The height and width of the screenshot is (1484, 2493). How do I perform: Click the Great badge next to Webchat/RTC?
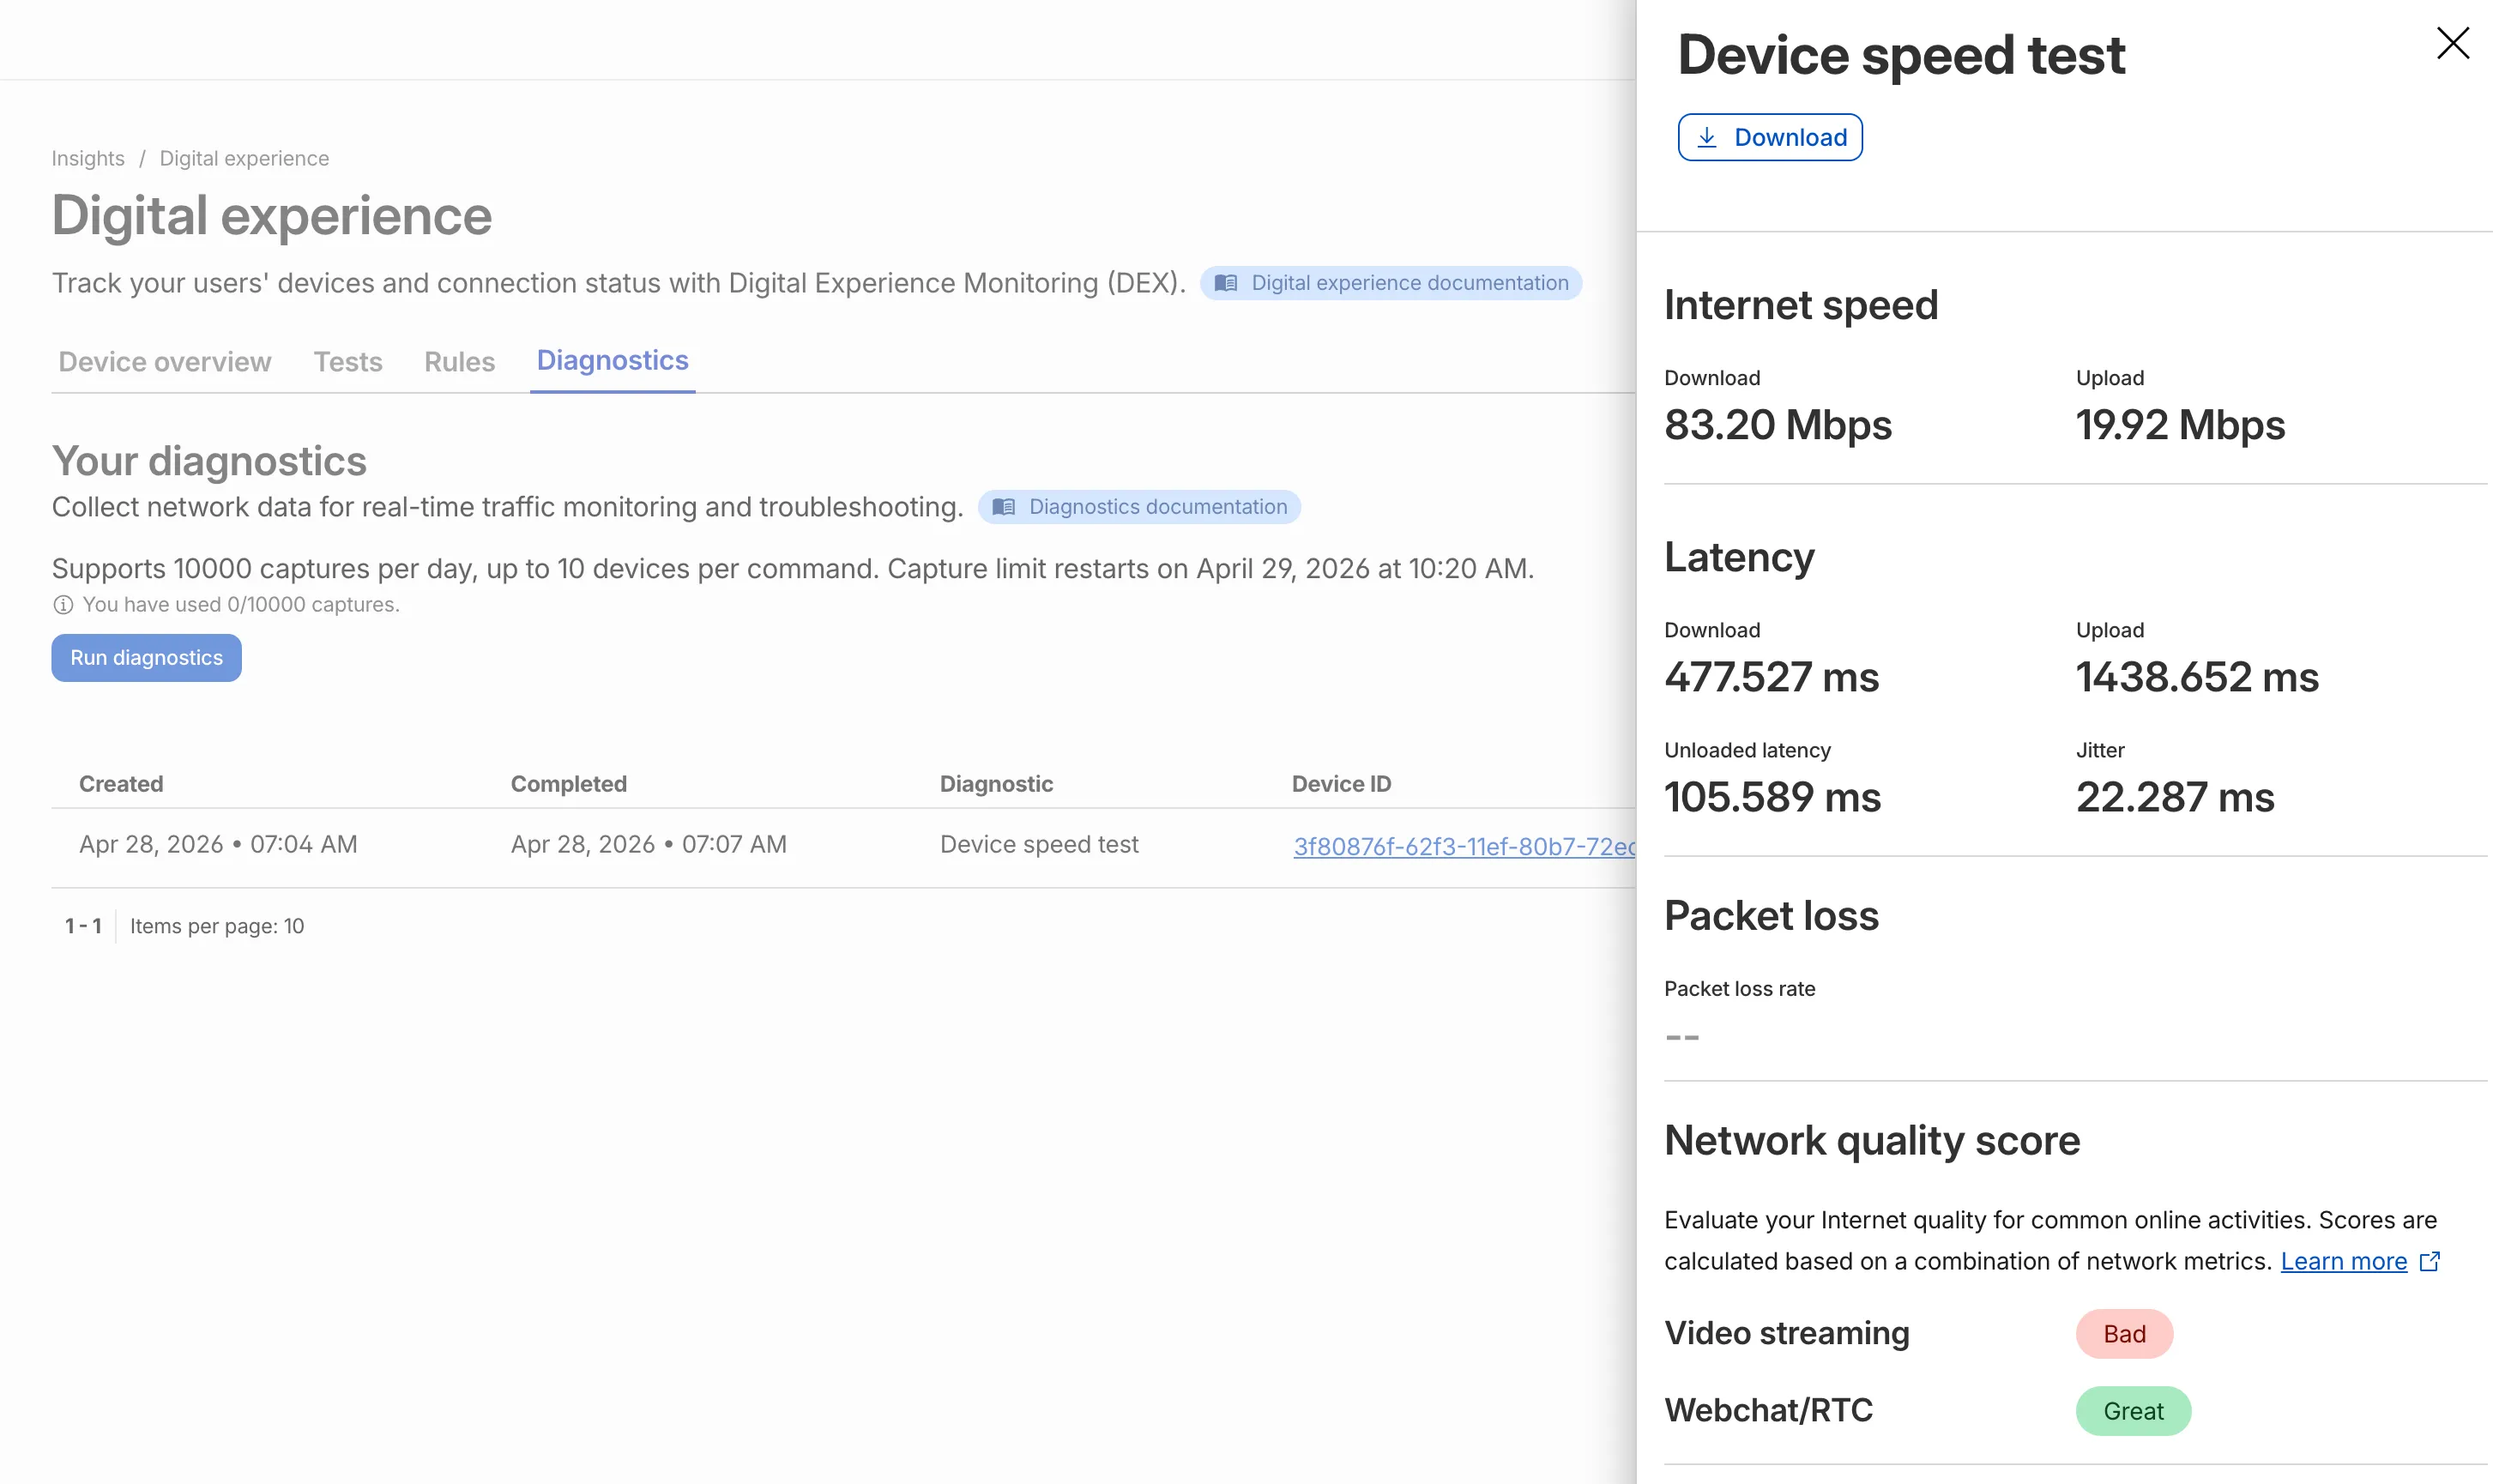[2133, 1411]
